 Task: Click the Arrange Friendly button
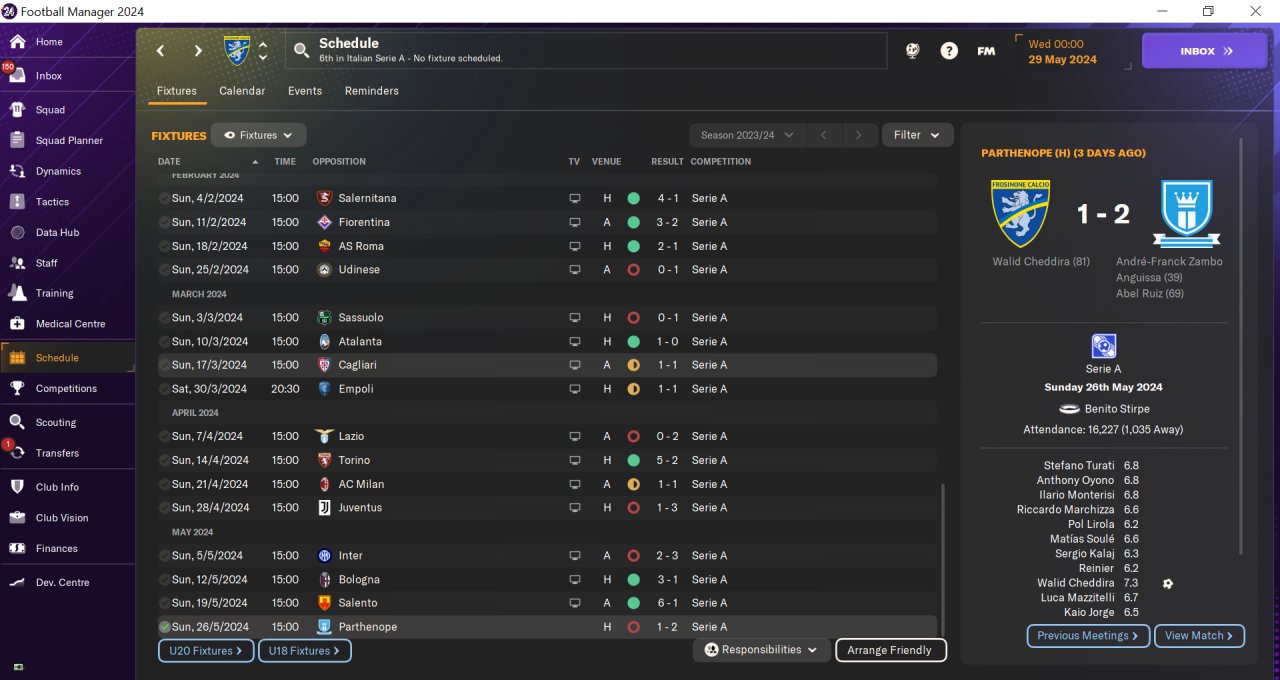click(890, 650)
